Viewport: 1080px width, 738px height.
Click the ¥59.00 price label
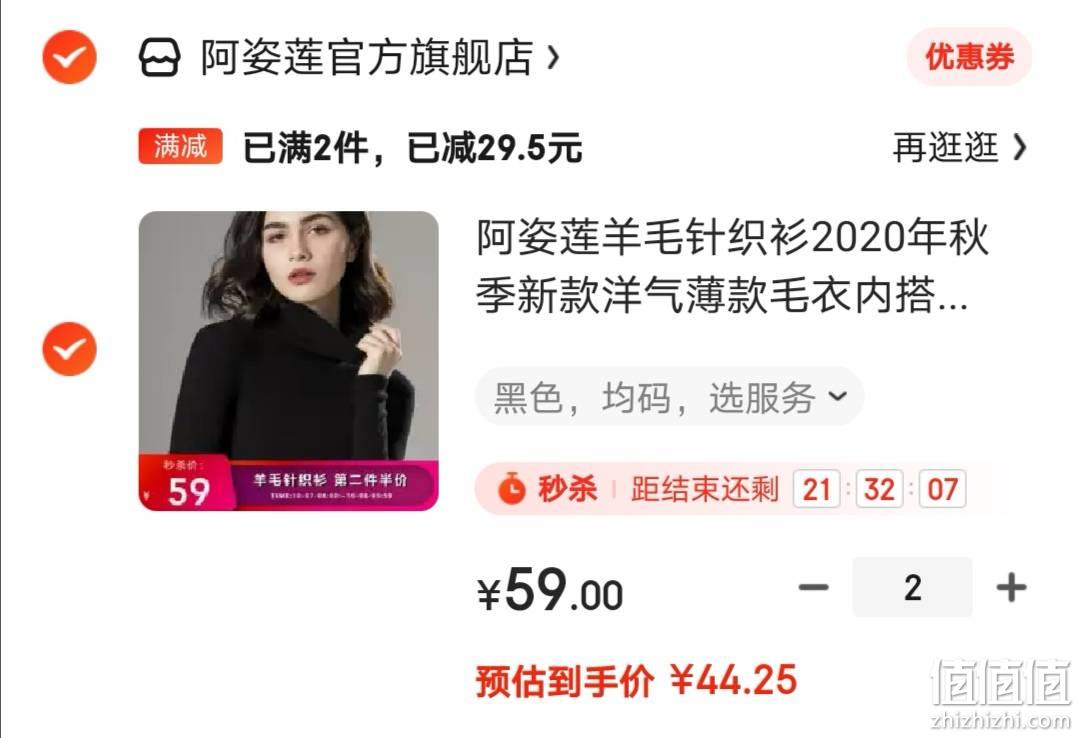pyautogui.click(x=550, y=591)
